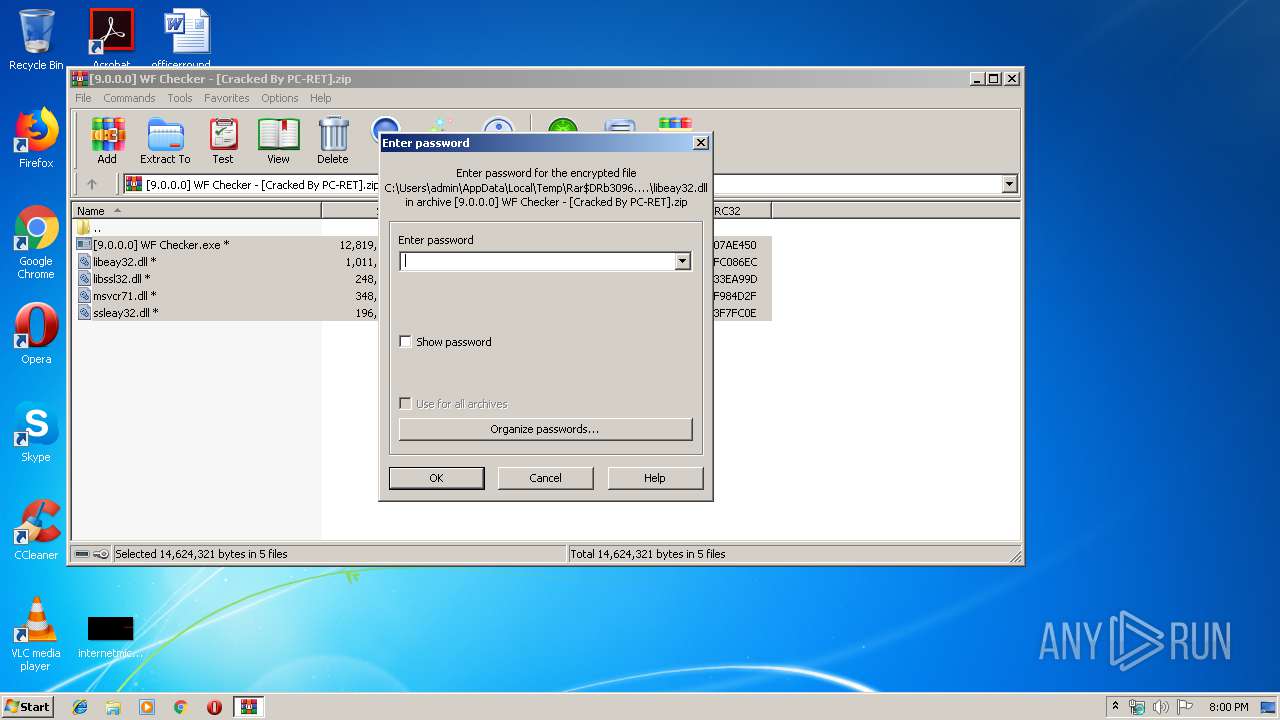Click the status bar drive and key icon
Image resolution: width=1280 pixels, height=720 pixels.
point(92,554)
